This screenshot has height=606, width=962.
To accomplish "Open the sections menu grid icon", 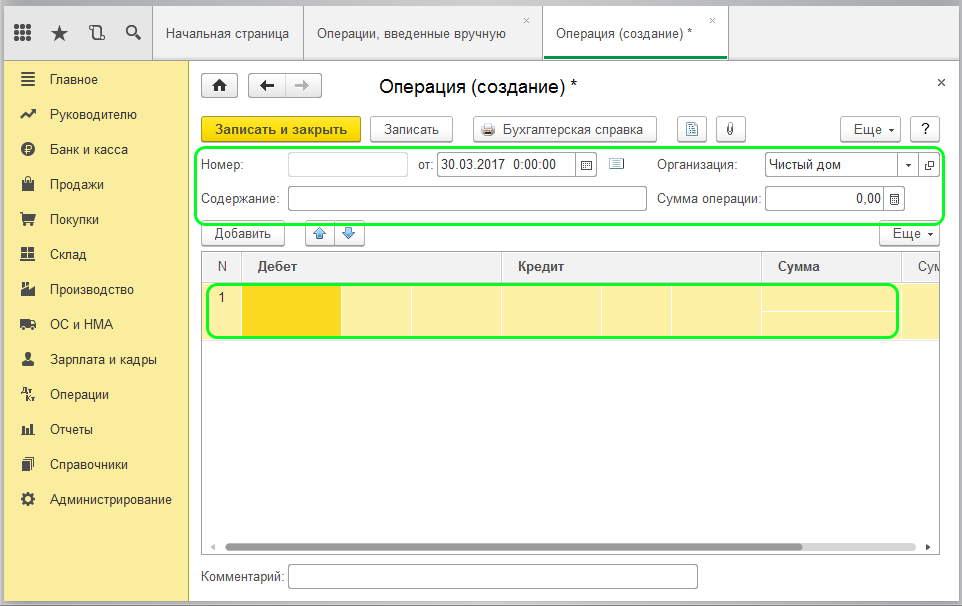I will coord(22,33).
